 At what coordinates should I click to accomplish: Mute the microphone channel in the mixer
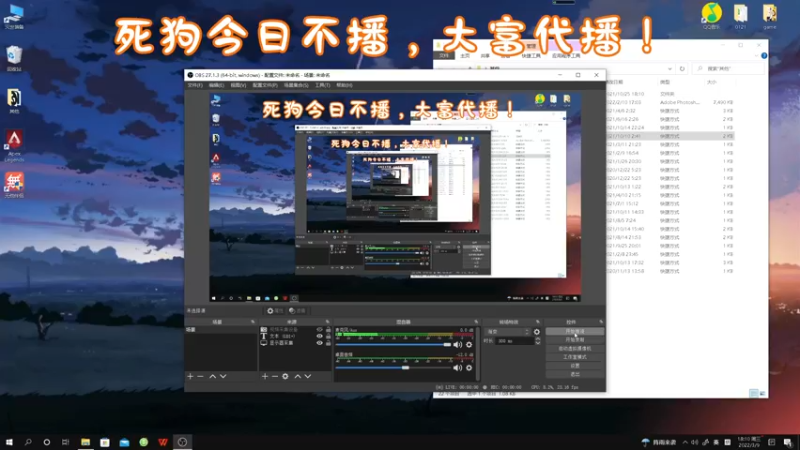tap(458, 345)
